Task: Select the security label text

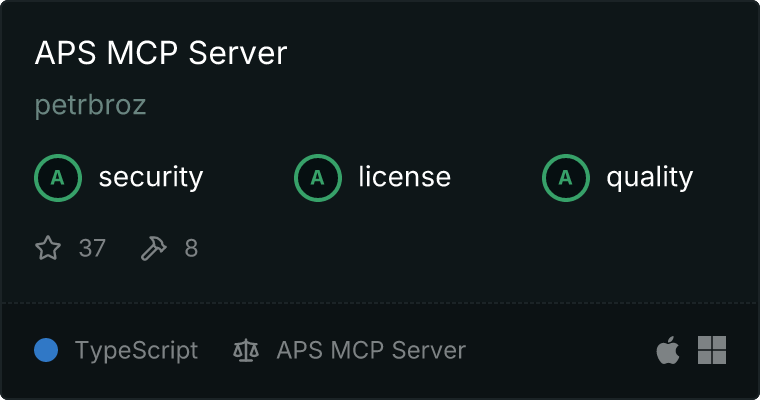Action: (150, 178)
